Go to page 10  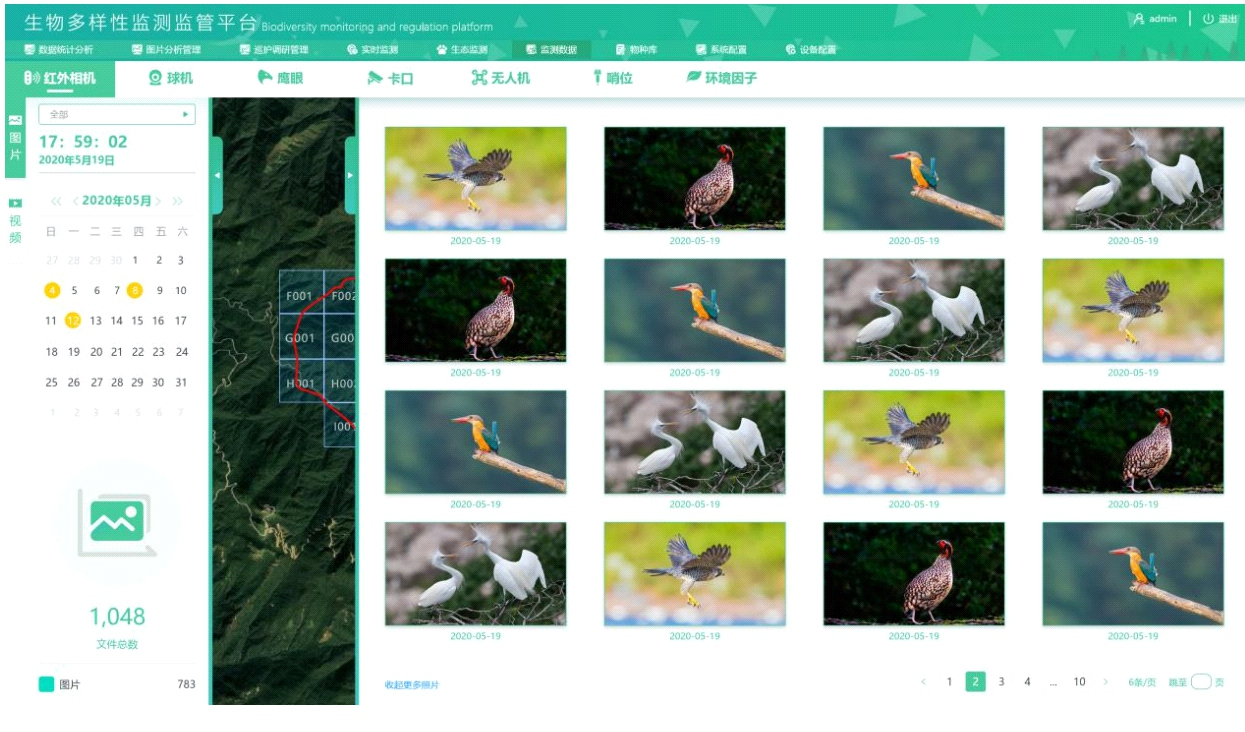click(1079, 682)
